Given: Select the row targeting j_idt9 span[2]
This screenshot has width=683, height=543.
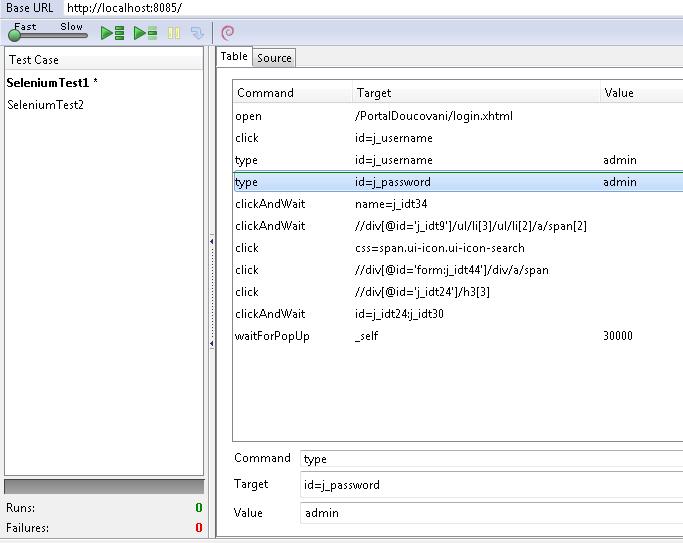Looking at the screenshot, I should 458,226.
